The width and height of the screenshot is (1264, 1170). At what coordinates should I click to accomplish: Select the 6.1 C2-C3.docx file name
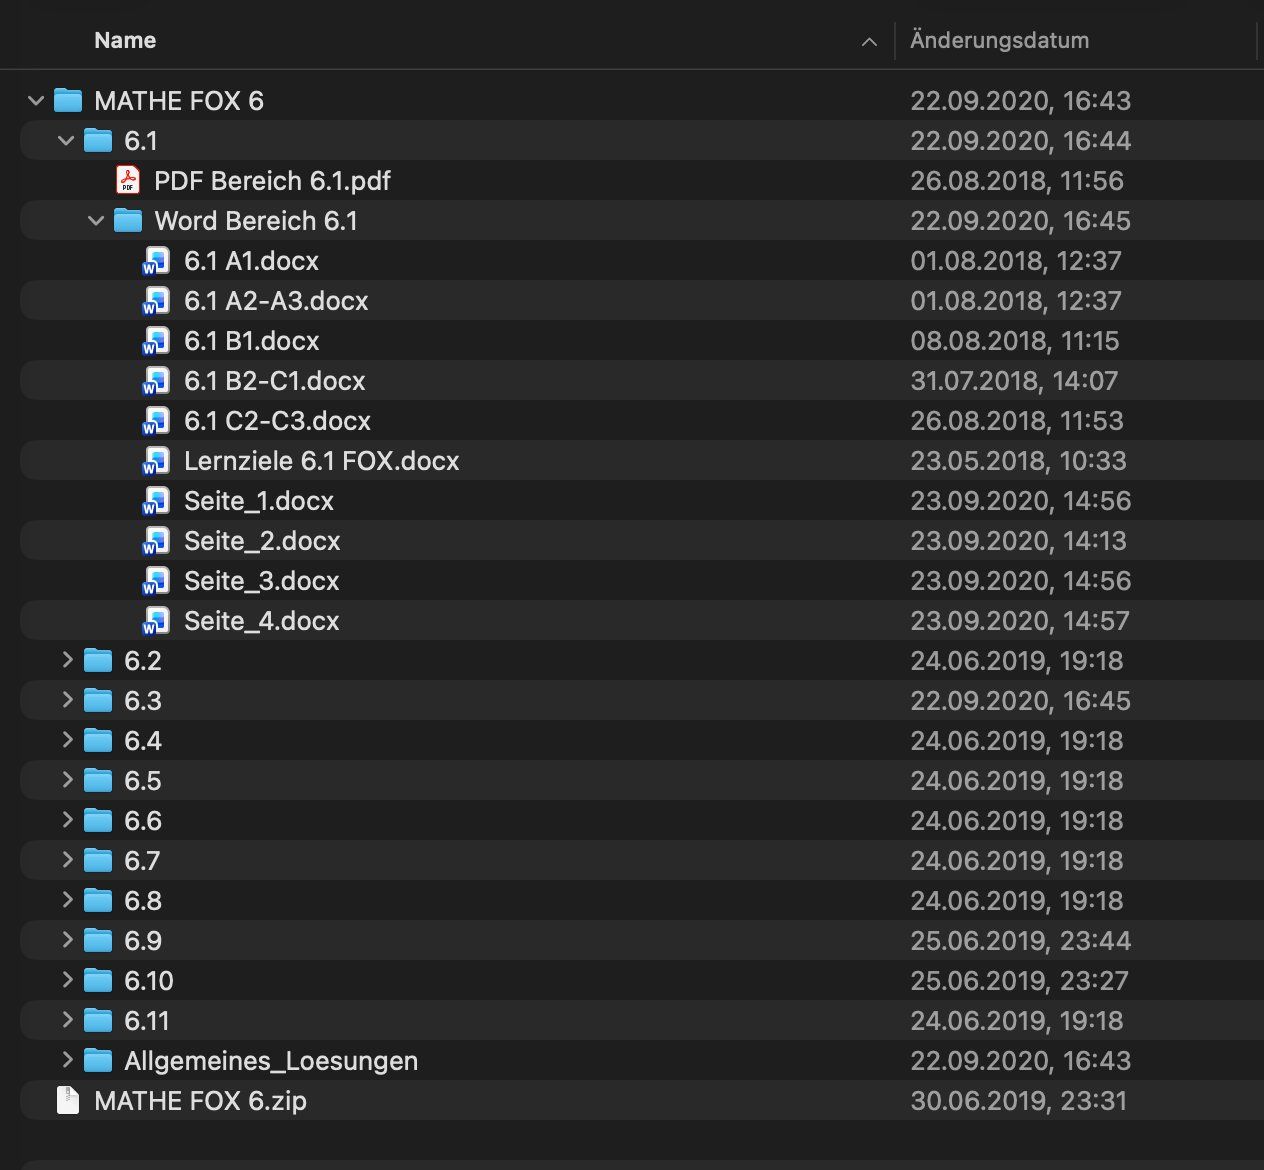click(x=277, y=420)
